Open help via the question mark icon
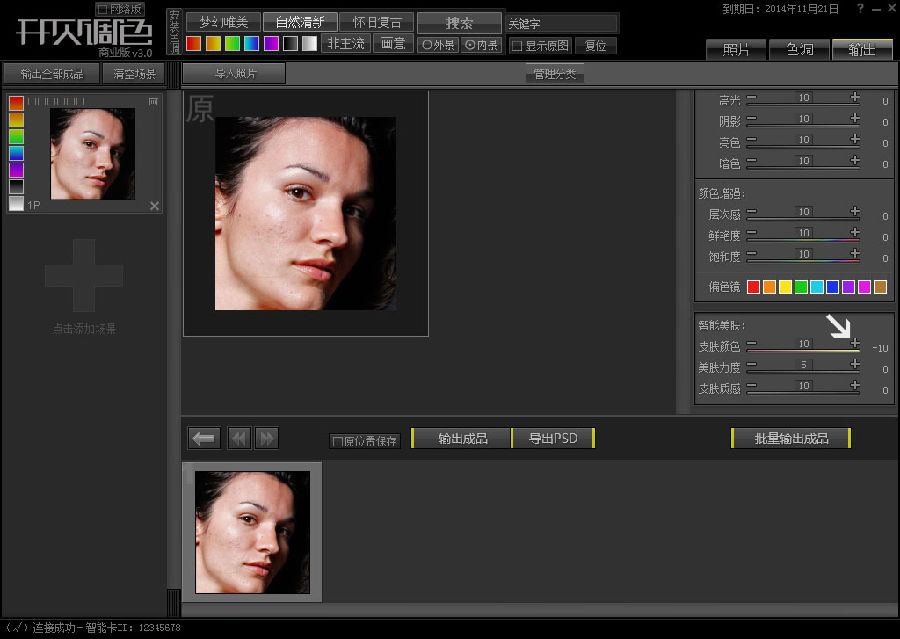The height and width of the screenshot is (639, 900). point(861,9)
